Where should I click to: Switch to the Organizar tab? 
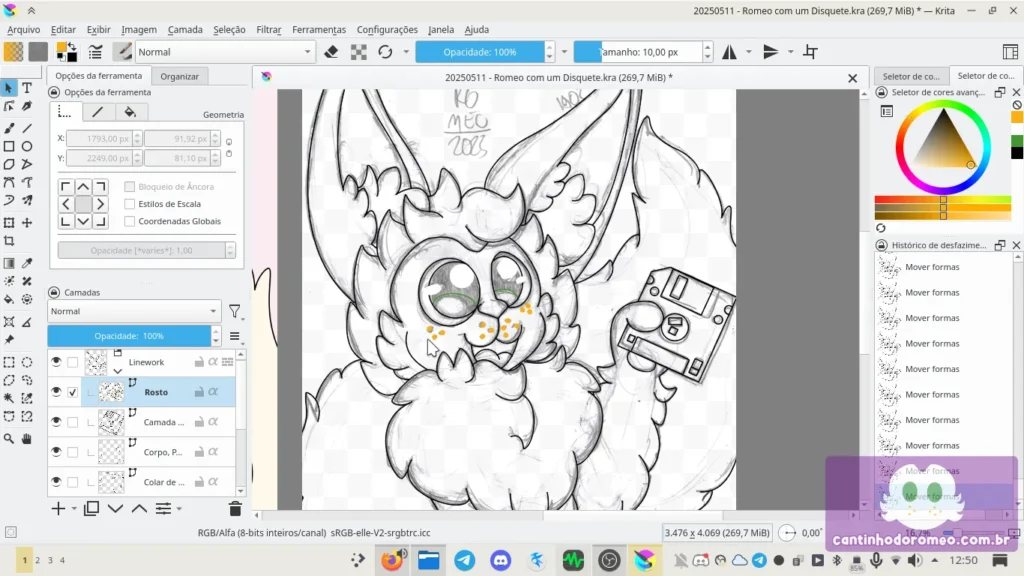tap(180, 76)
